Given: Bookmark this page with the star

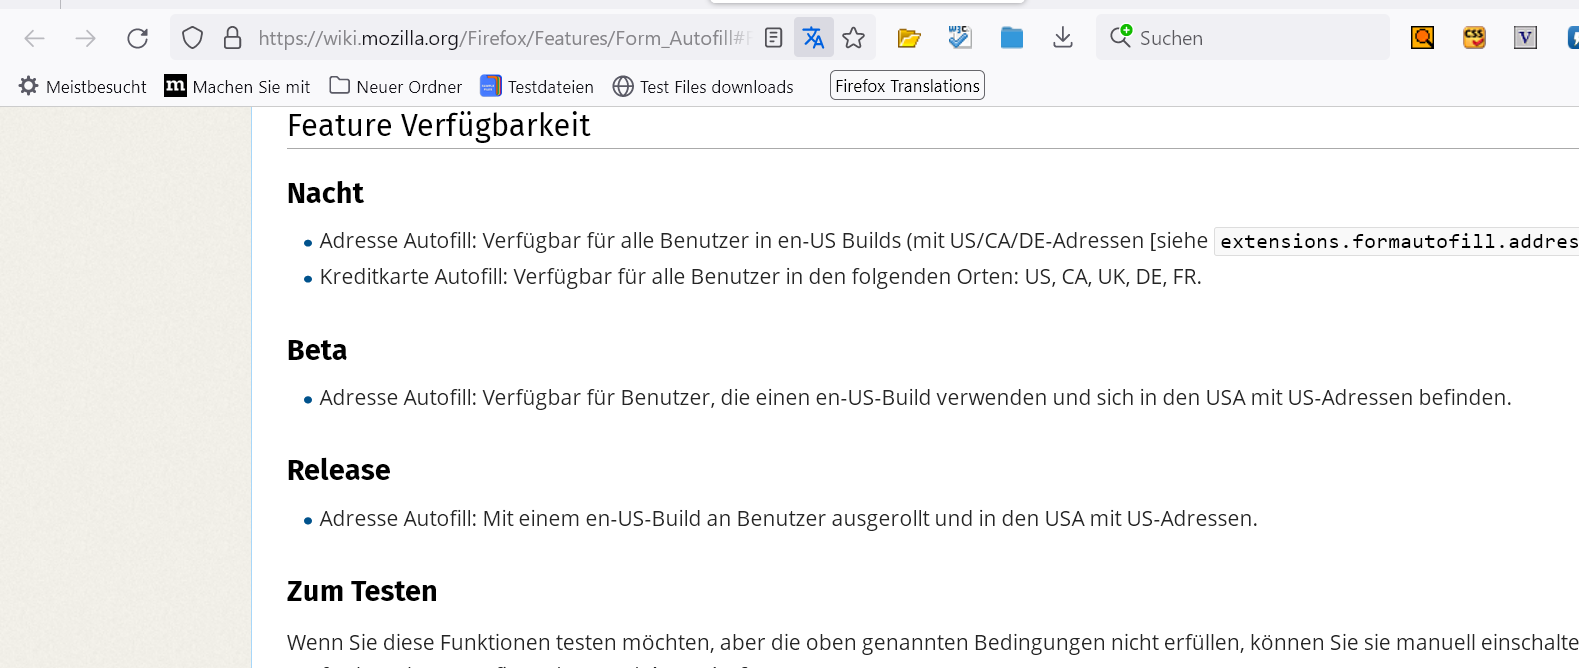Looking at the screenshot, I should point(854,38).
